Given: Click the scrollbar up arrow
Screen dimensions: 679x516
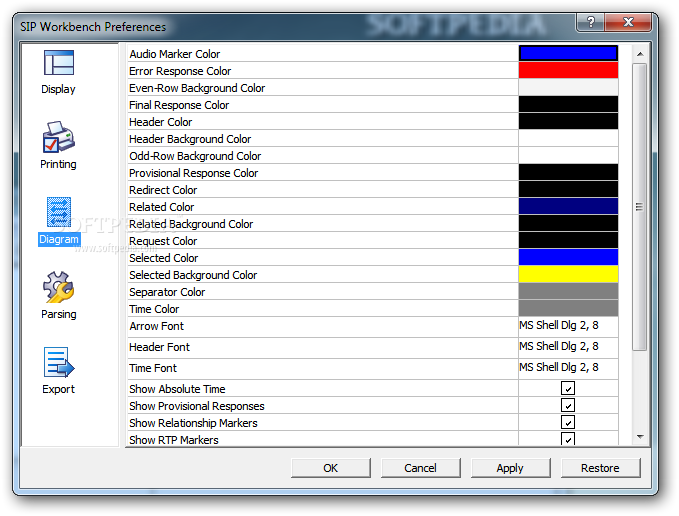Looking at the screenshot, I should pyautogui.click(x=640, y=54).
